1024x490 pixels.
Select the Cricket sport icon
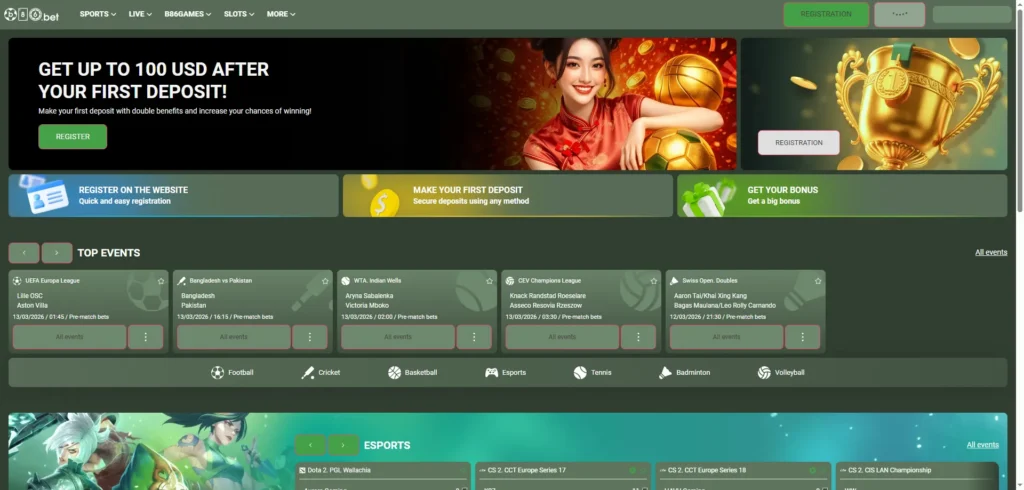(x=308, y=372)
